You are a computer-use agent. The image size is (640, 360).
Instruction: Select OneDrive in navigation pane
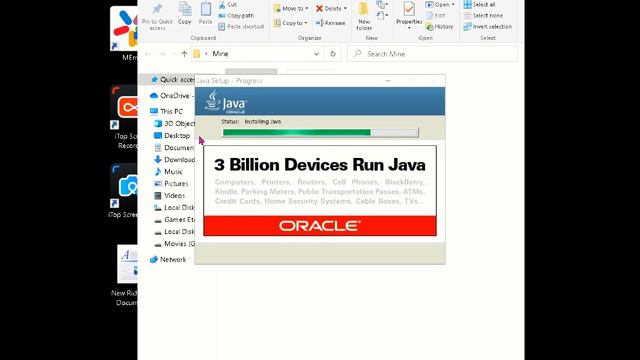pos(172,96)
